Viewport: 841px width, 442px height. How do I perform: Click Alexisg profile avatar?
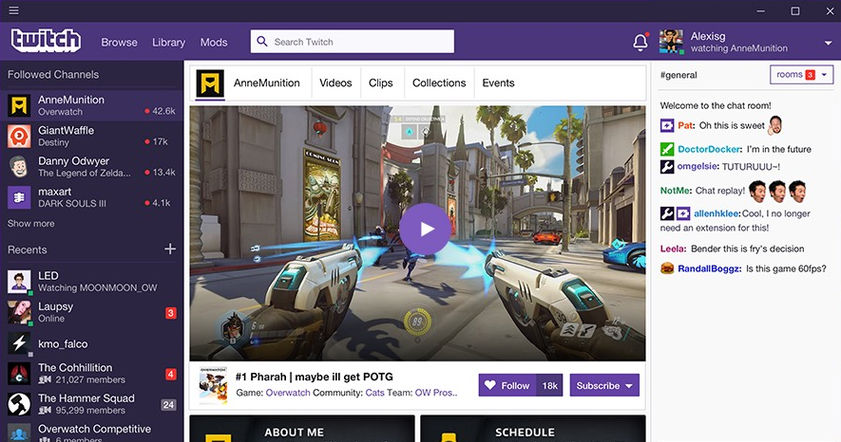click(x=672, y=42)
